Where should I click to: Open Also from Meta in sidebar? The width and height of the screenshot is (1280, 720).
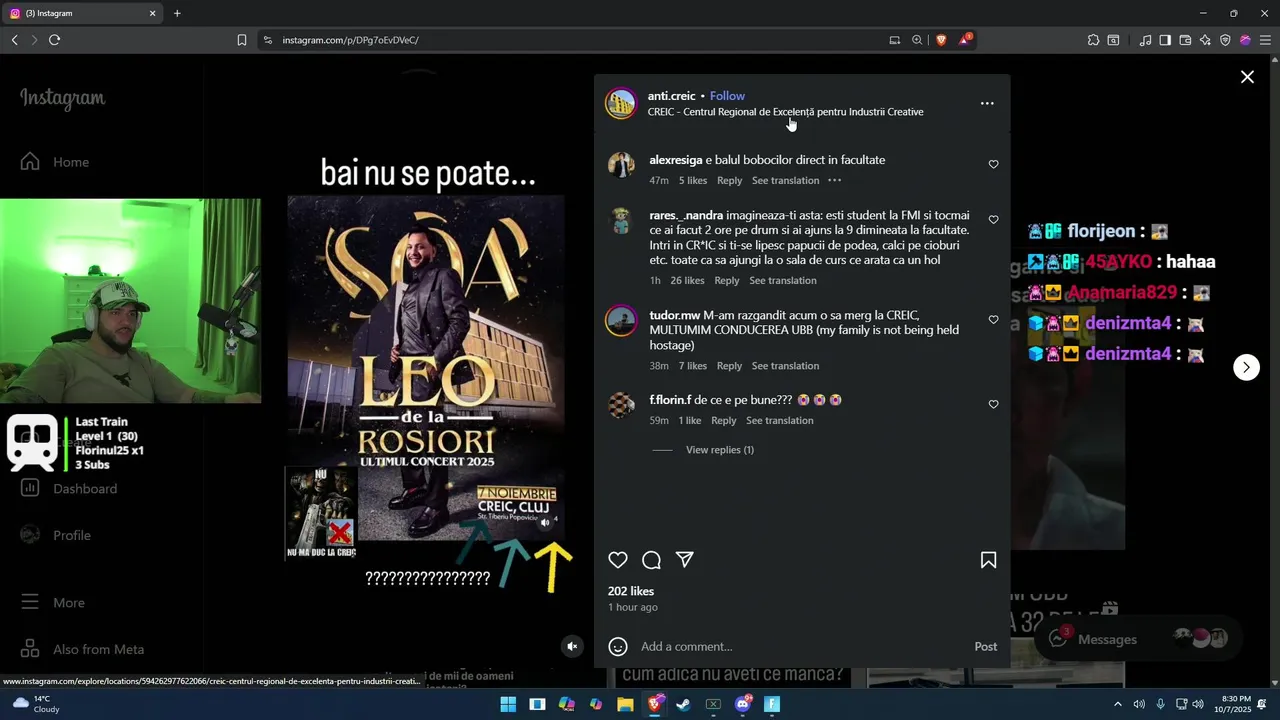[x=82, y=649]
